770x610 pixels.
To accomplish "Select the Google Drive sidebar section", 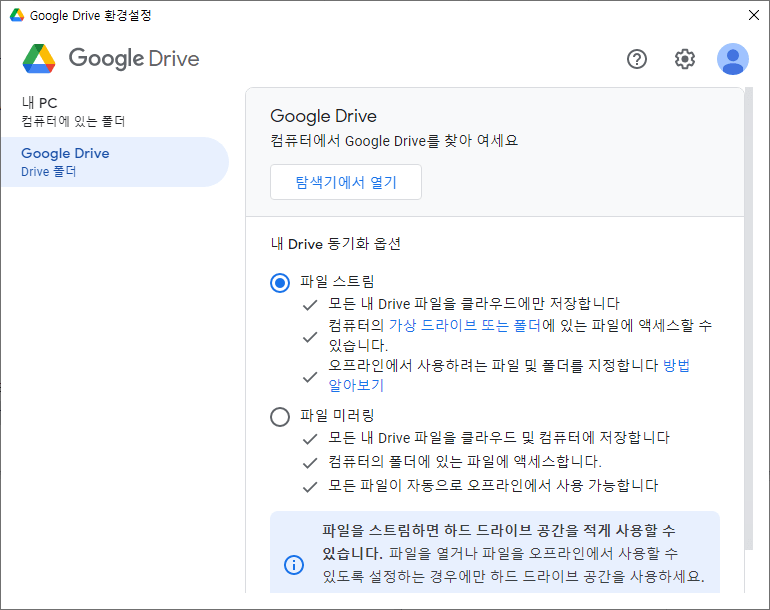I will (x=115, y=162).
